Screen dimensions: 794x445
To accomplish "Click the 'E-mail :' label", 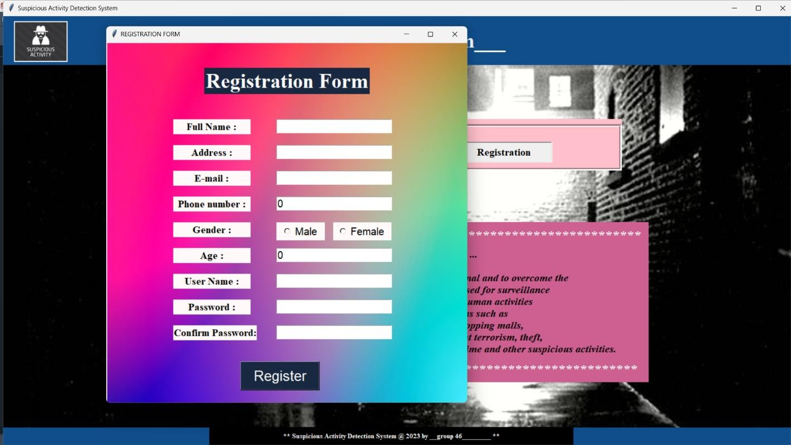I will (x=212, y=179).
